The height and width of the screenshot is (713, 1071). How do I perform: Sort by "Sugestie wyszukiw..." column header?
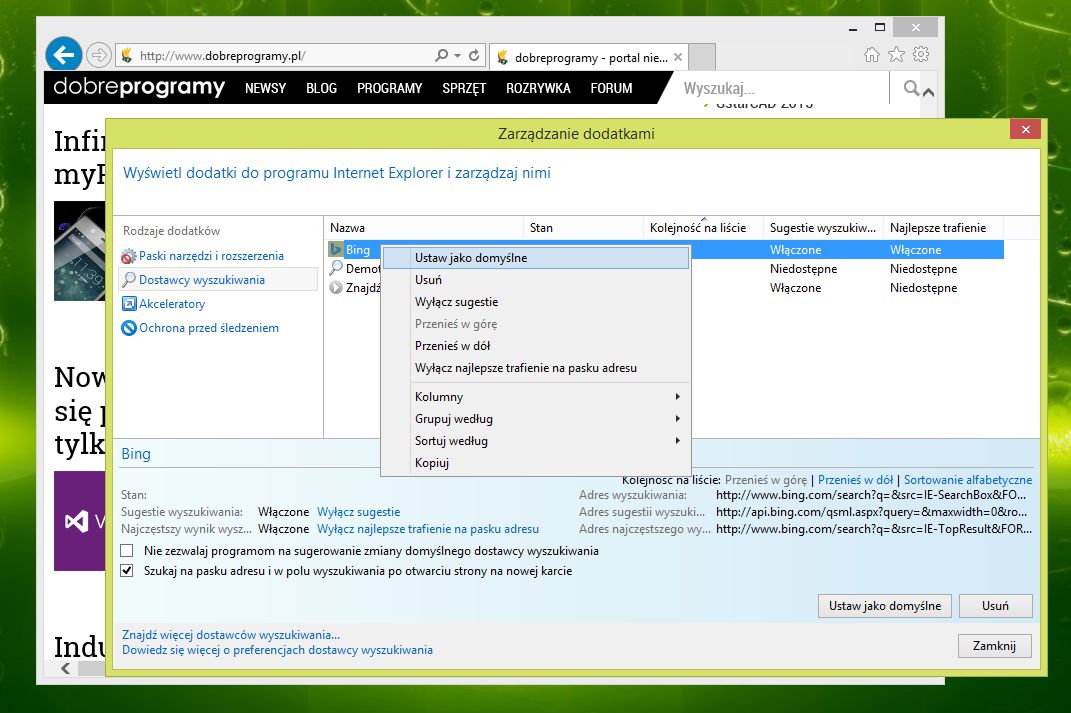(x=823, y=227)
